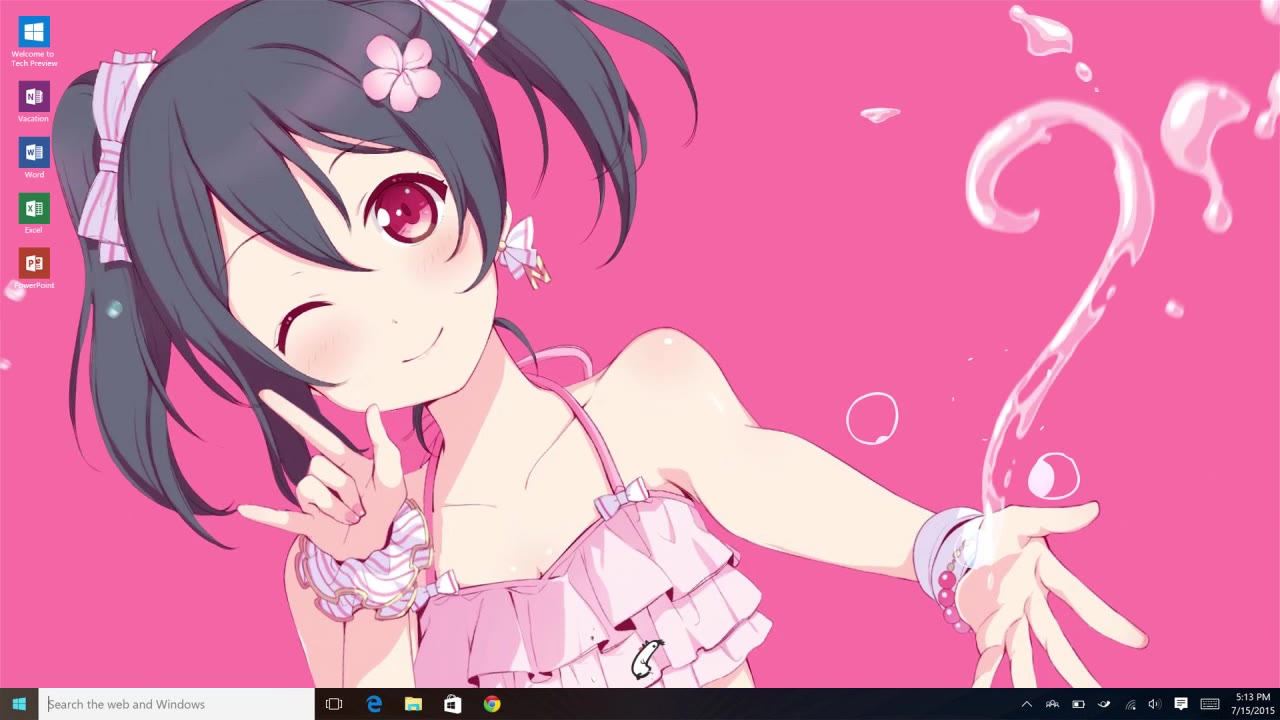
Task: Open the Windows Start menu
Action: coord(19,704)
